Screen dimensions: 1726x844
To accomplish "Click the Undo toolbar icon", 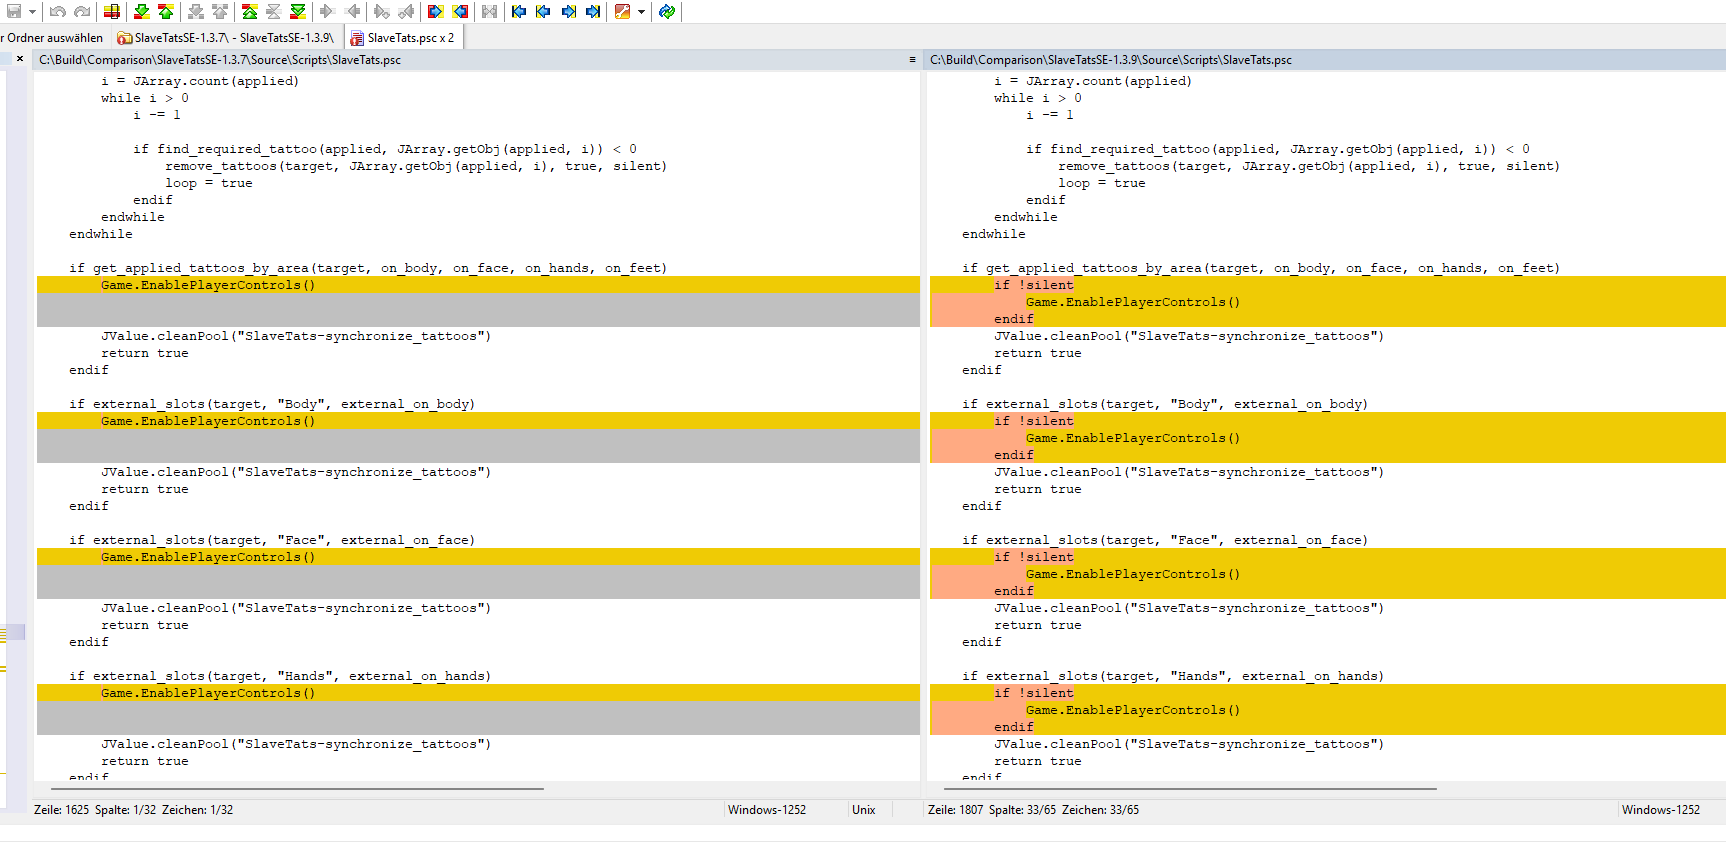I will 58,12.
